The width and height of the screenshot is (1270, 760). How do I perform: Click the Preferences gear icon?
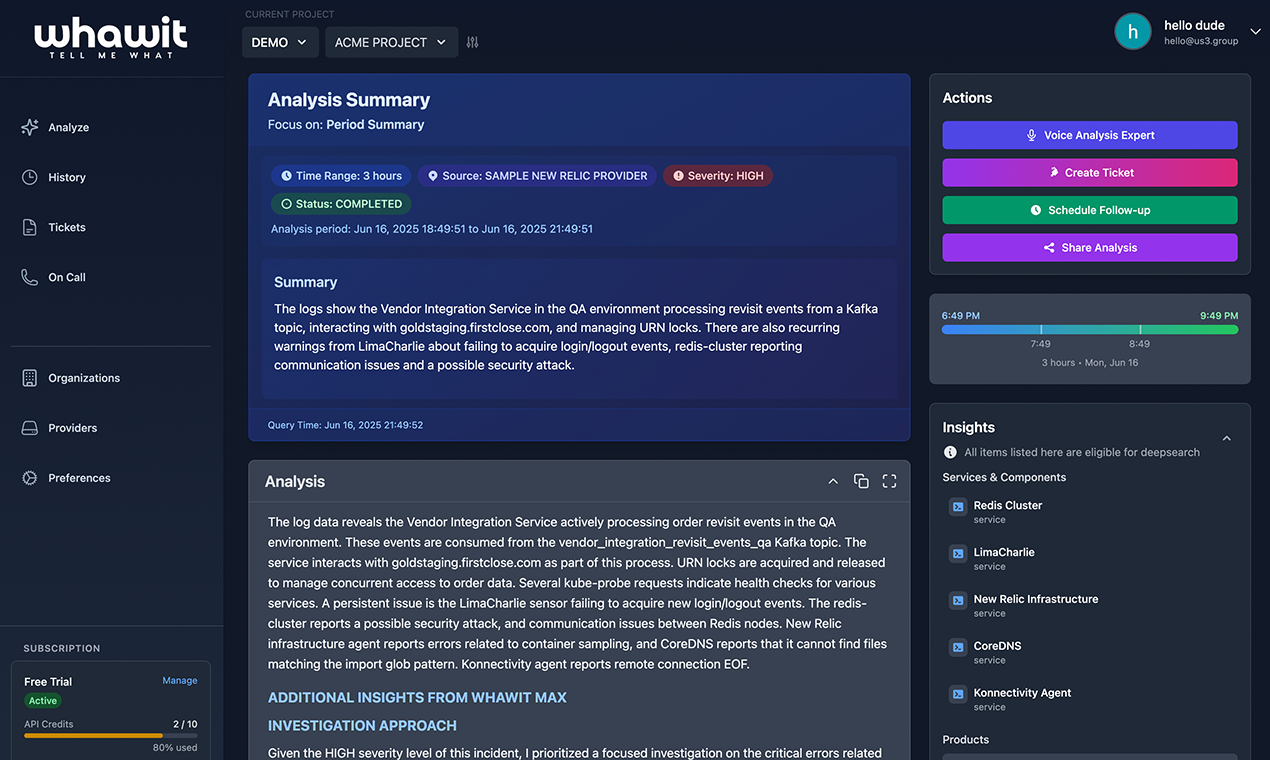(30, 478)
